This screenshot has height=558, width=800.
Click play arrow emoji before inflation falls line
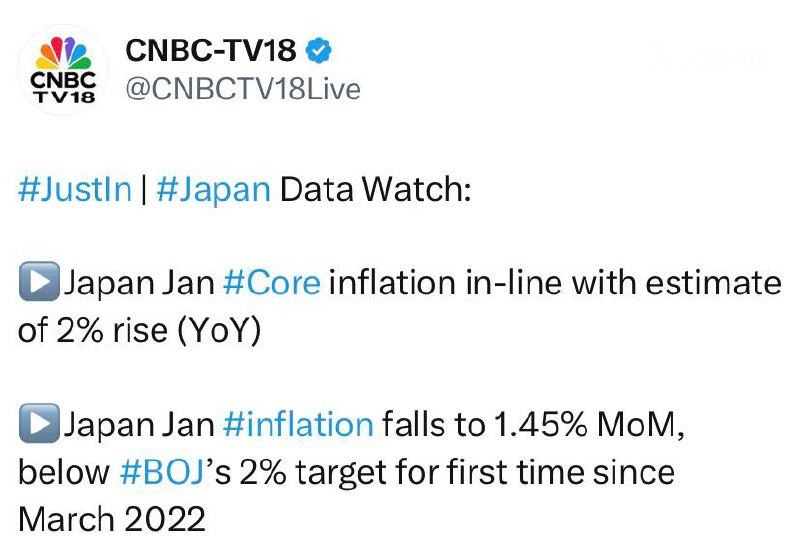[x=38, y=425]
